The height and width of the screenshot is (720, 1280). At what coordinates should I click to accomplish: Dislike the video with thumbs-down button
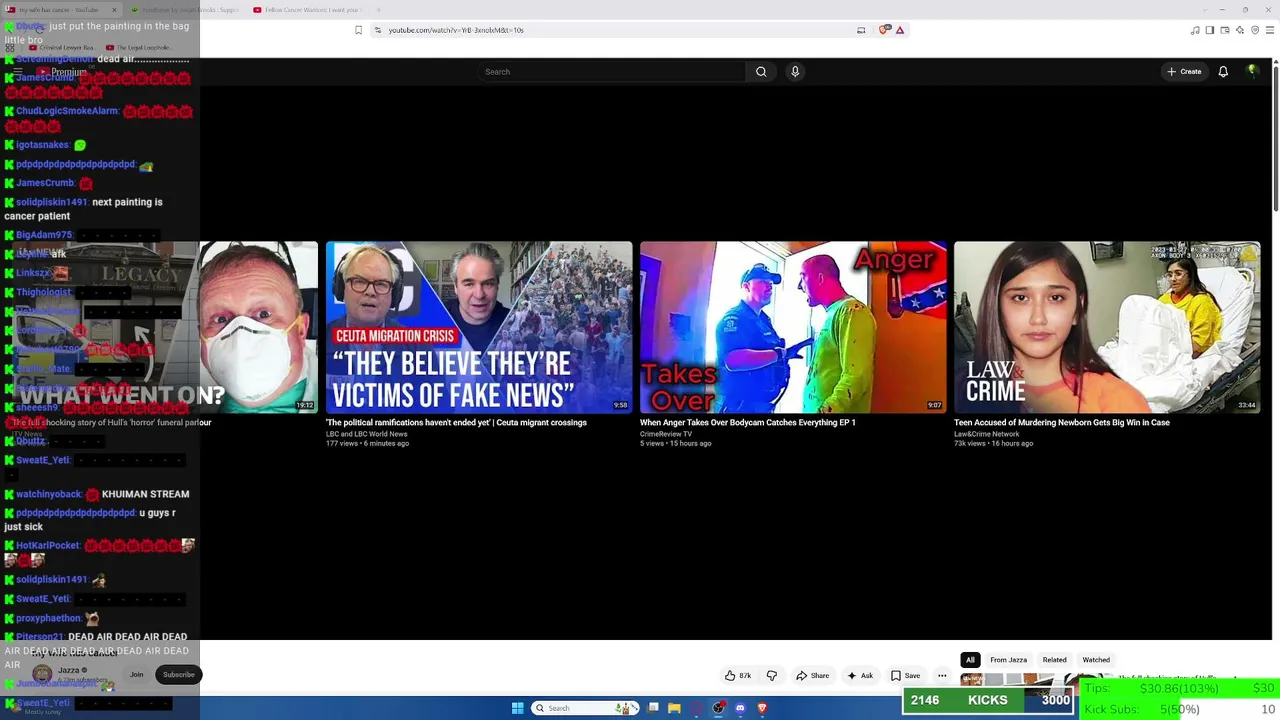tap(772, 676)
